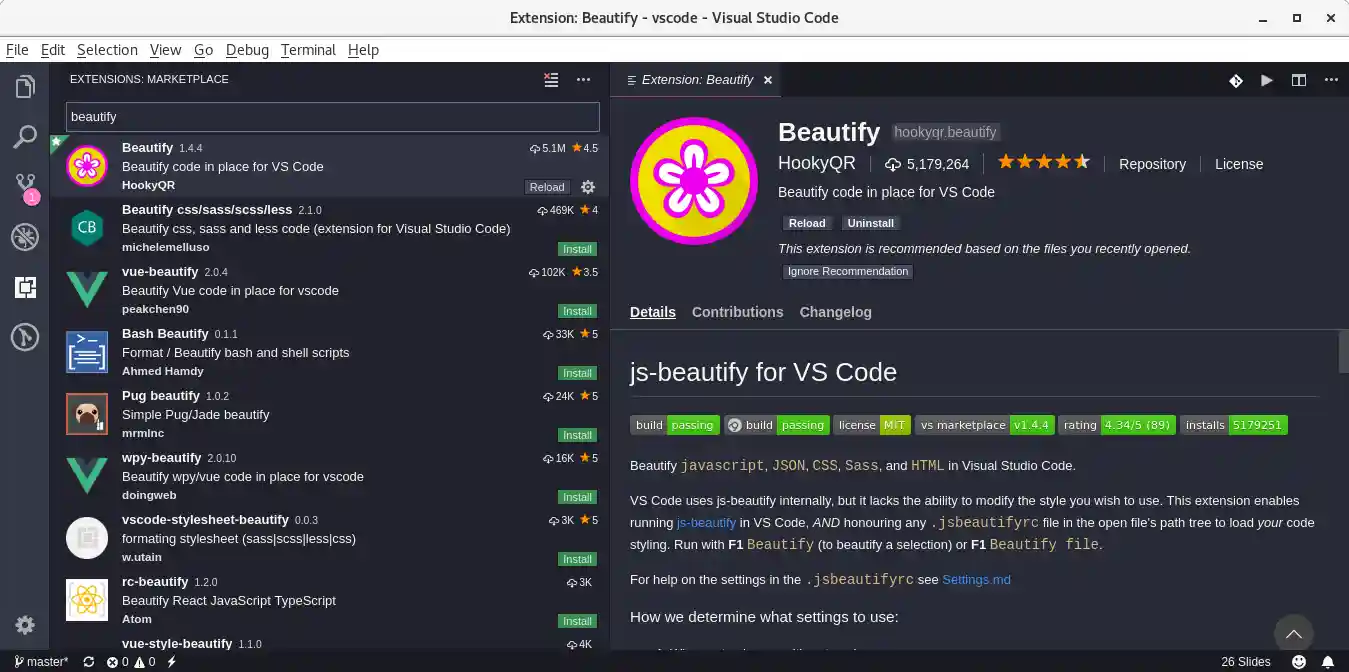
Task: Switch to the Contributions tab
Action: click(x=737, y=312)
